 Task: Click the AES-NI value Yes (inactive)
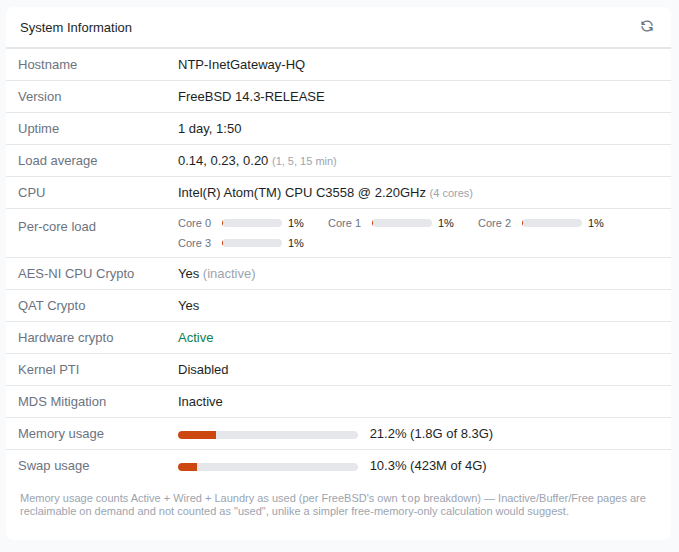[x=217, y=274]
